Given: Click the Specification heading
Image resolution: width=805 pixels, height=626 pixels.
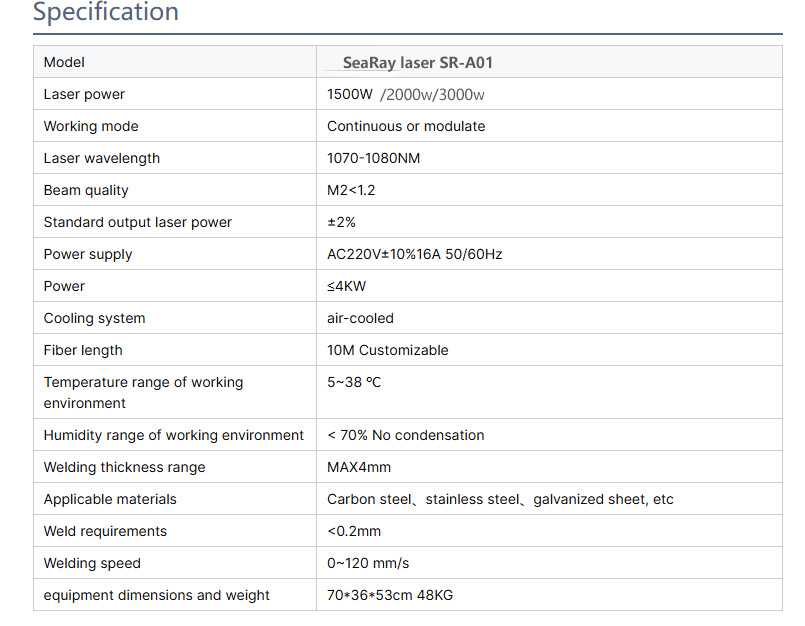Looking at the screenshot, I should (x=106, y=13).
